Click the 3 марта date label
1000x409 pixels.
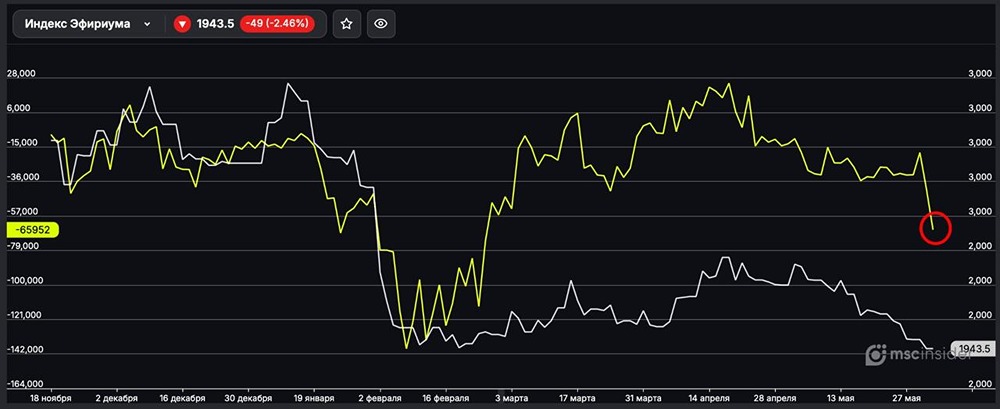pos(511,398)
